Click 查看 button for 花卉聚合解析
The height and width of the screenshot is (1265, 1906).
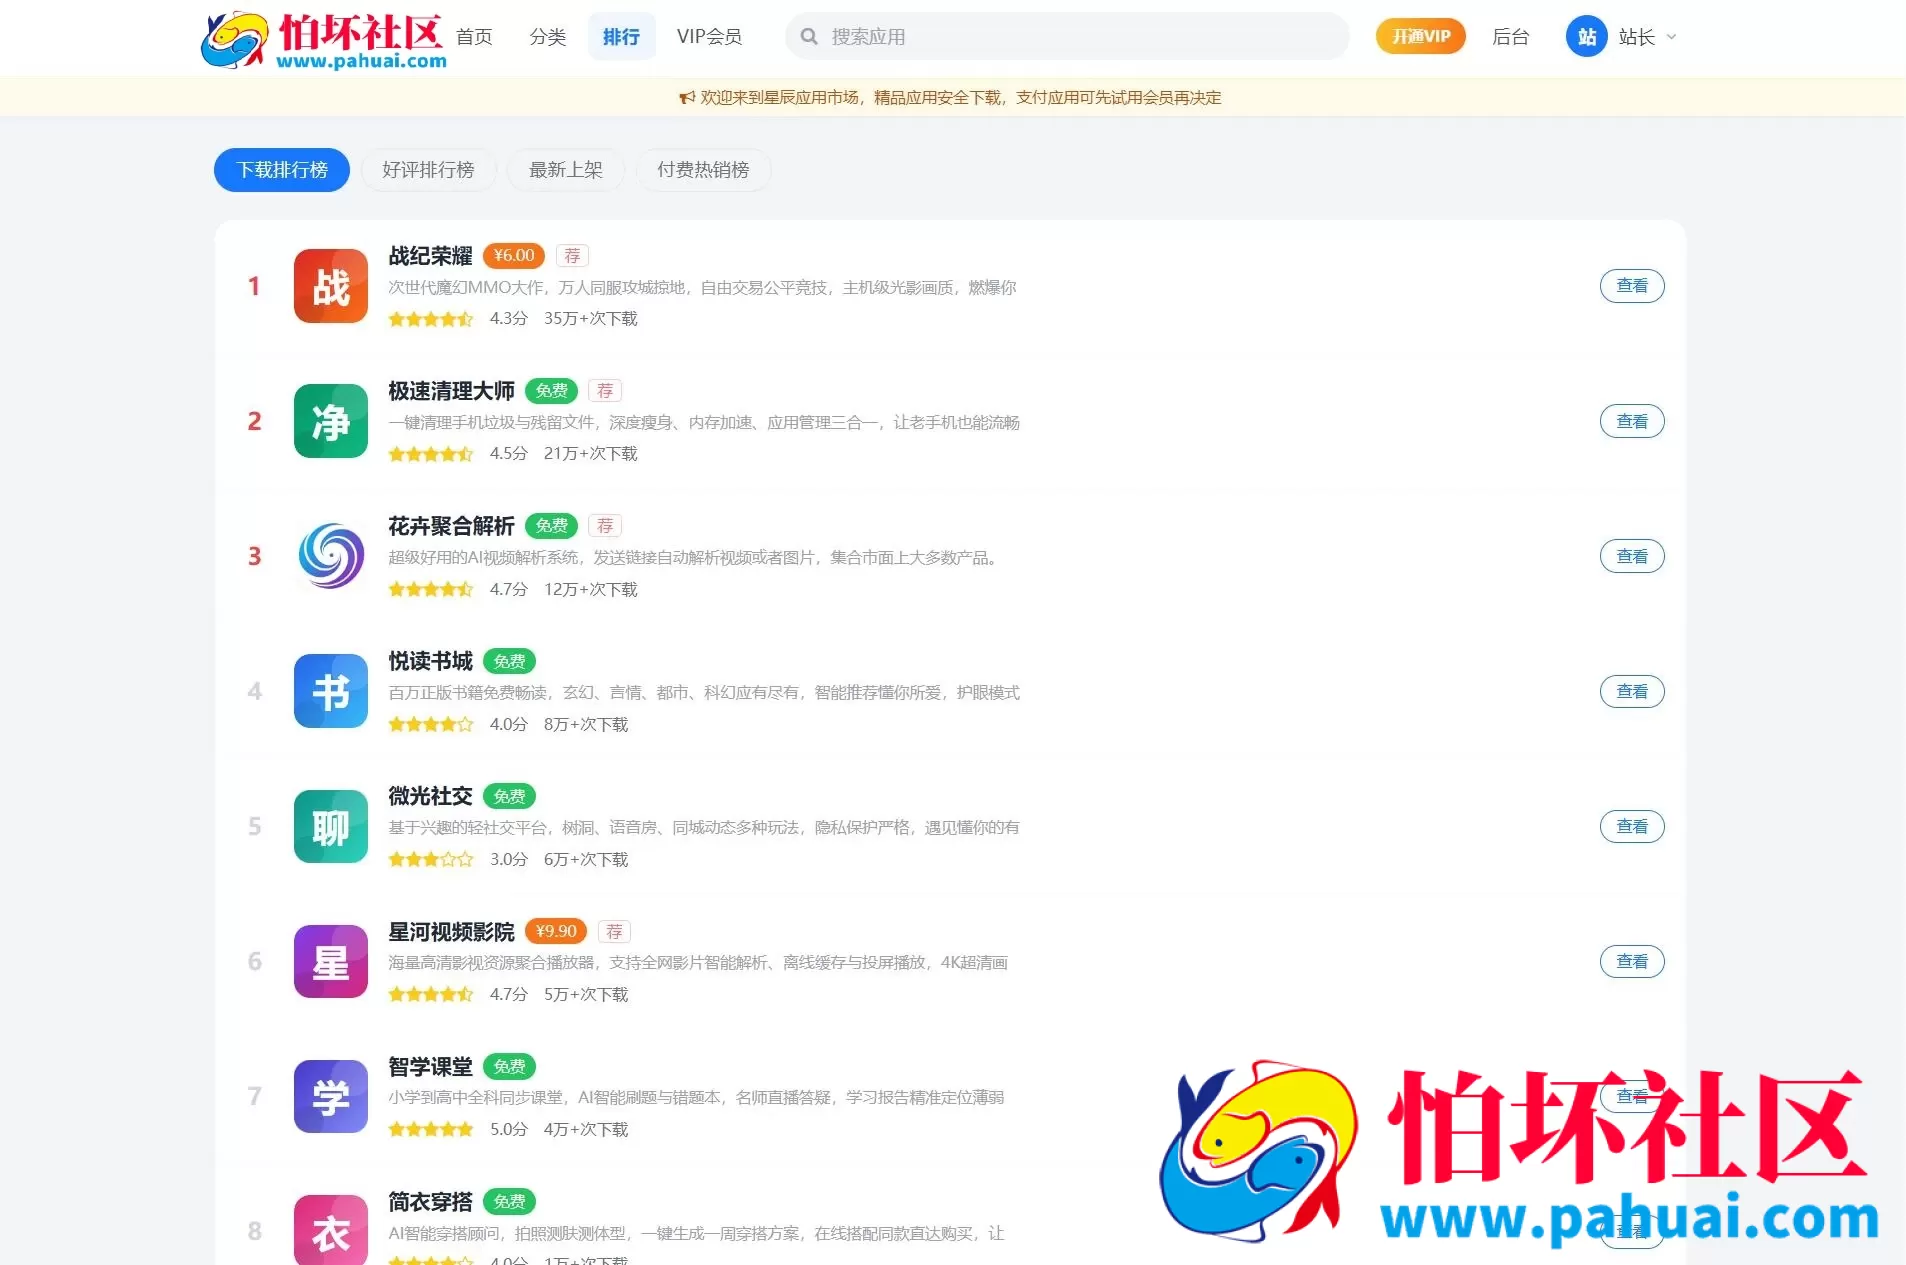coord(1632,556)
